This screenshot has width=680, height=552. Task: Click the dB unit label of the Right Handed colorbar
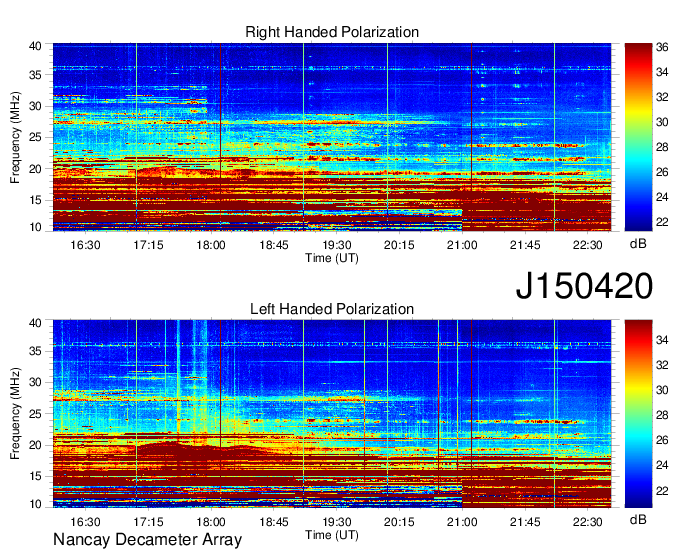pyautogui.click(x=638, y=244)
